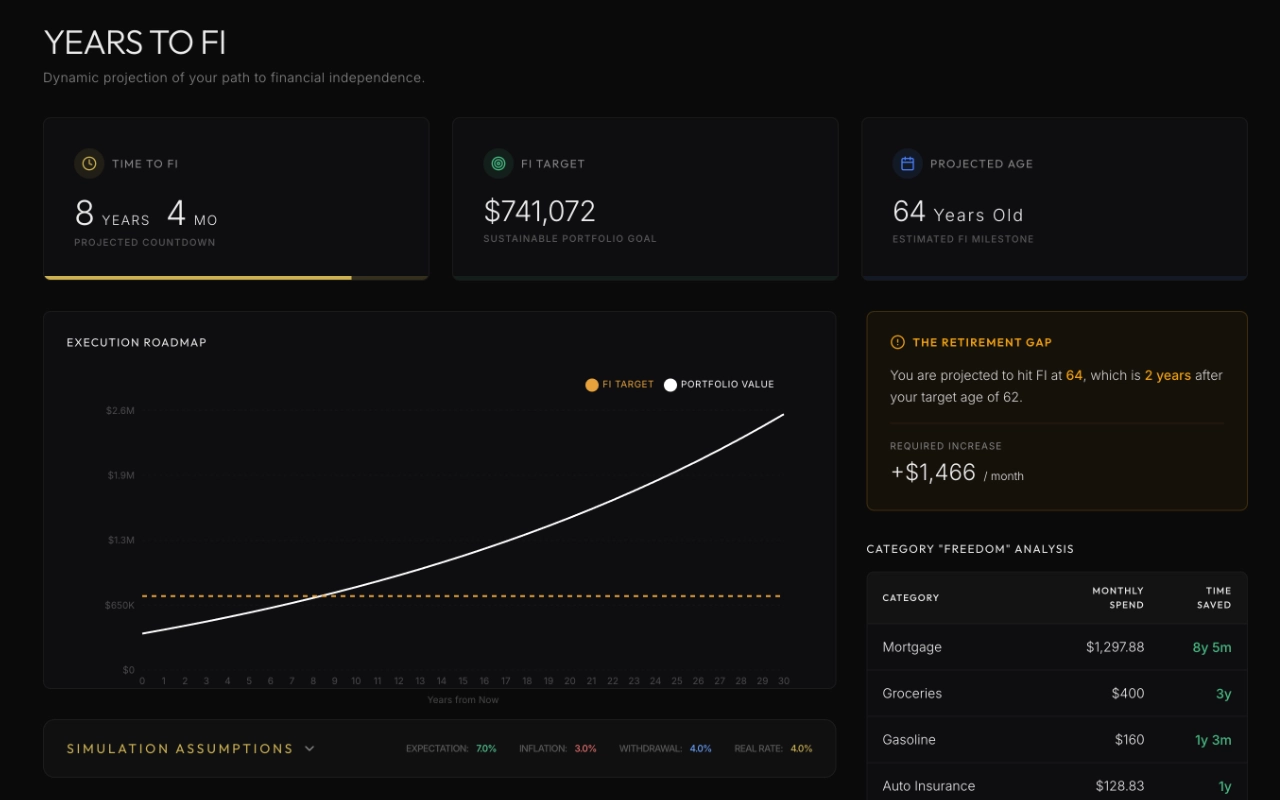Select the Real Rate 4.0% value

[801, 749]
